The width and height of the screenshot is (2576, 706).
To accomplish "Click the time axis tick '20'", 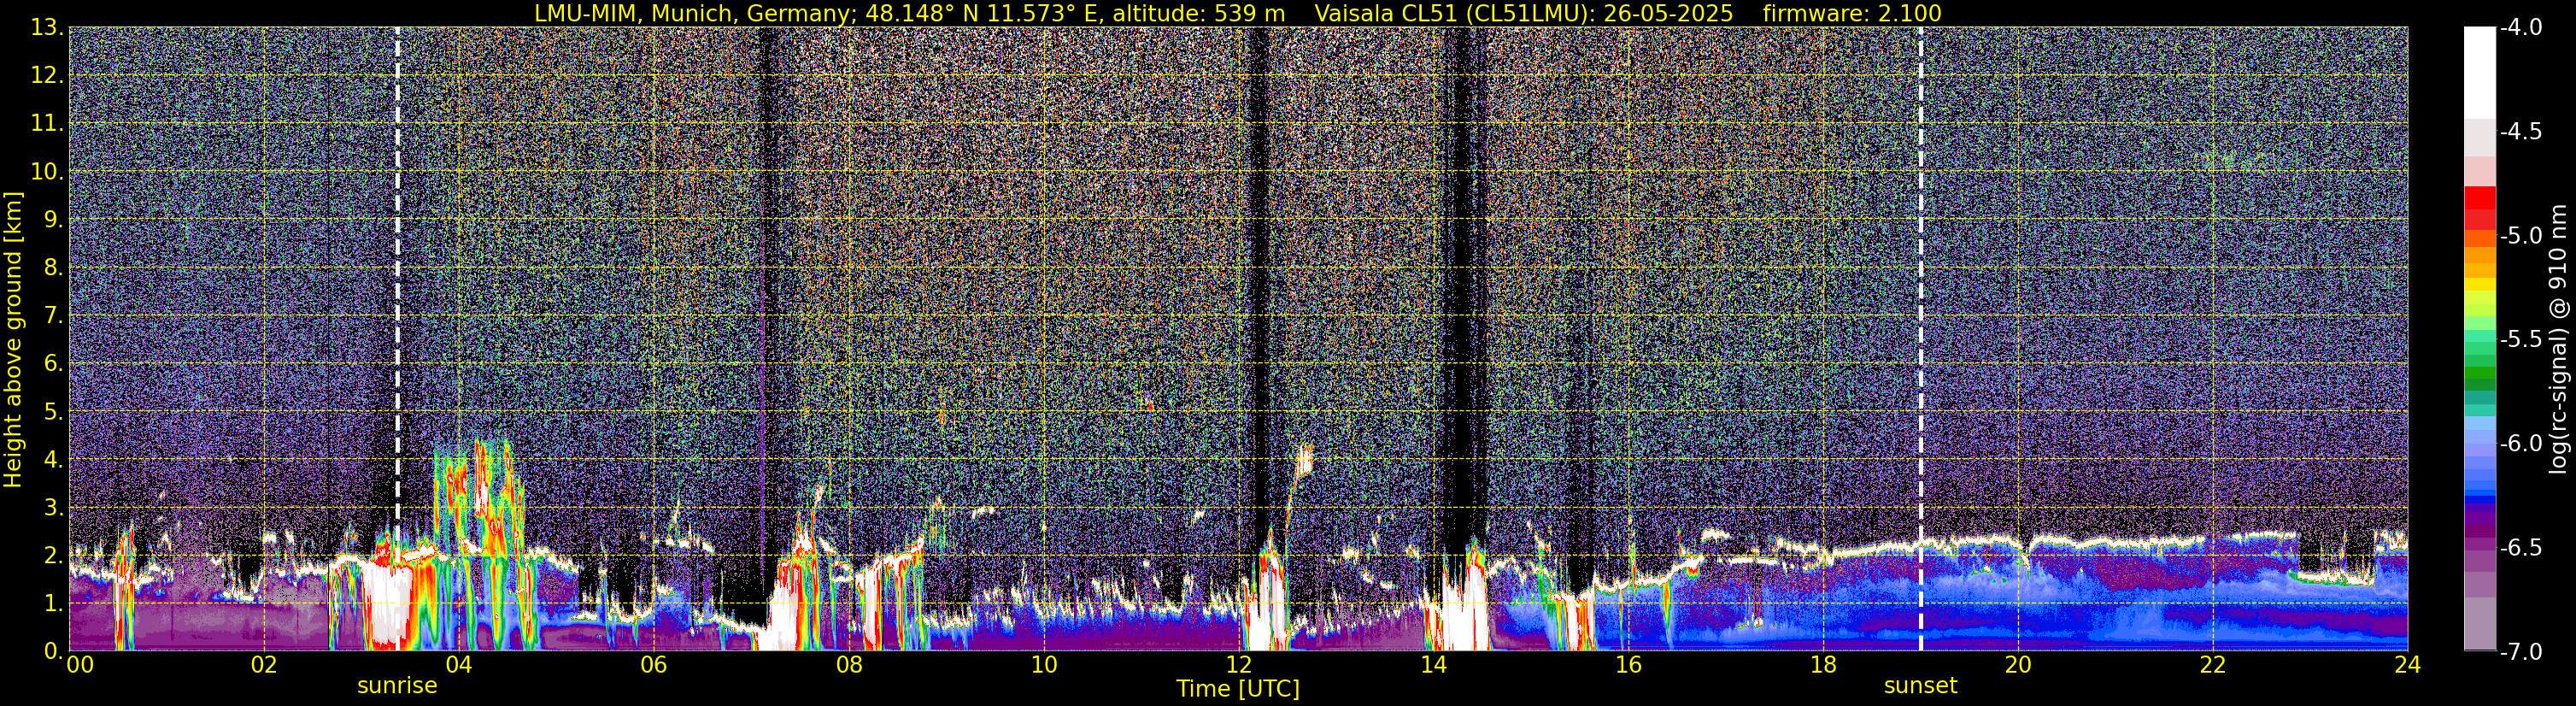I will (2018, 665).
